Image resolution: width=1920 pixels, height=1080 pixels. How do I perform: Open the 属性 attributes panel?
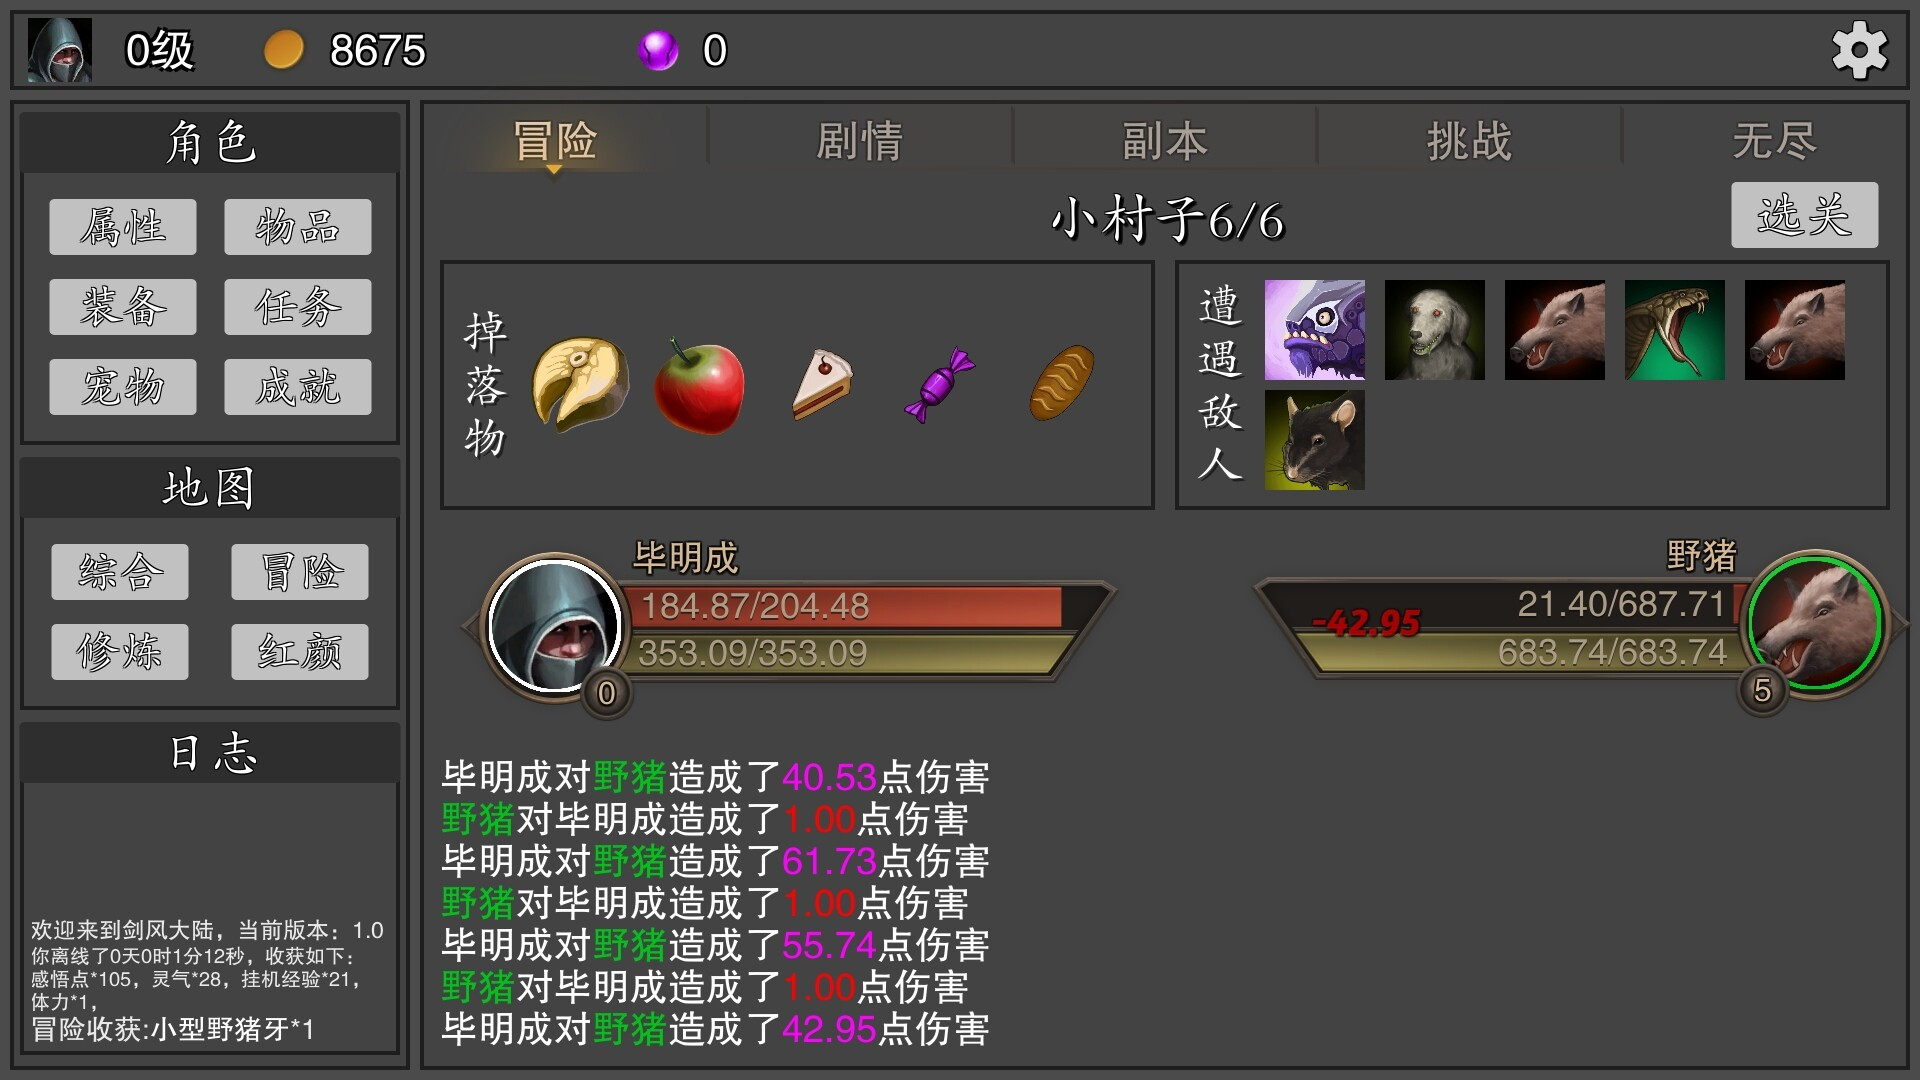[123, 227]
